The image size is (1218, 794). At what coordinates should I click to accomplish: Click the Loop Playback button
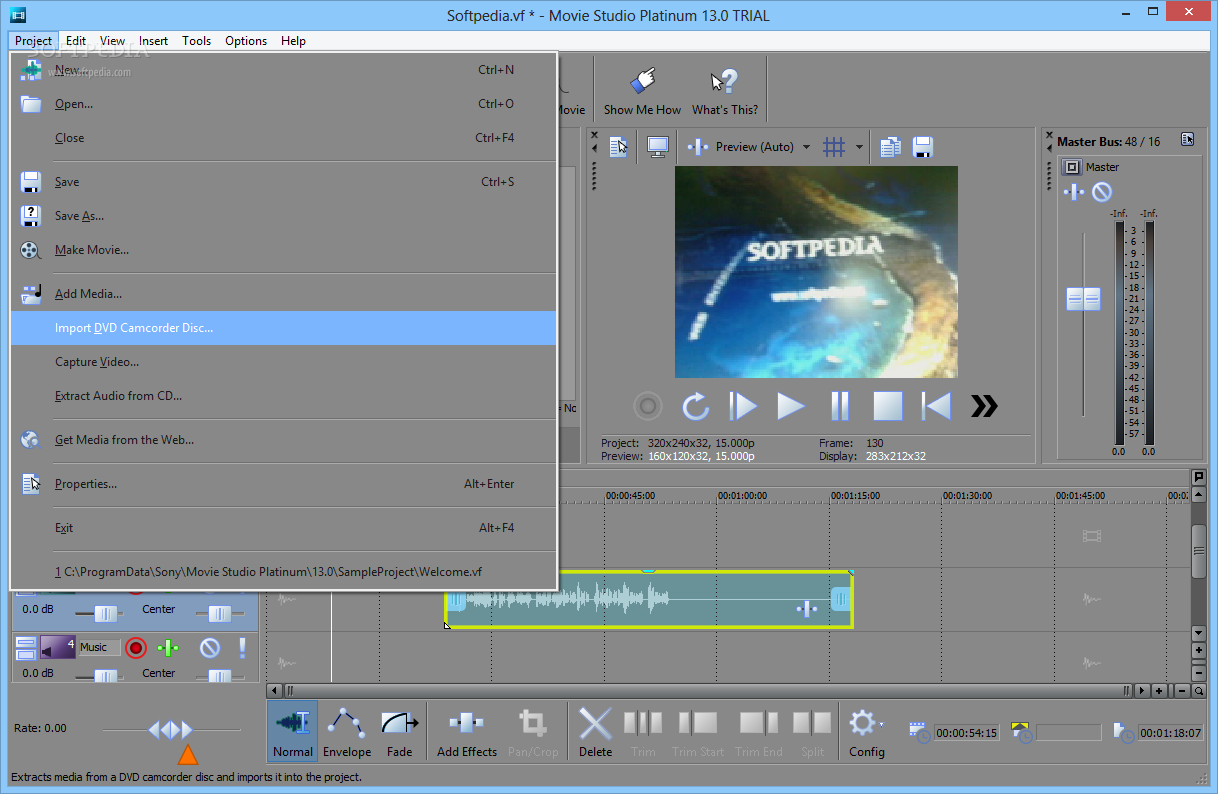[695, 406]
